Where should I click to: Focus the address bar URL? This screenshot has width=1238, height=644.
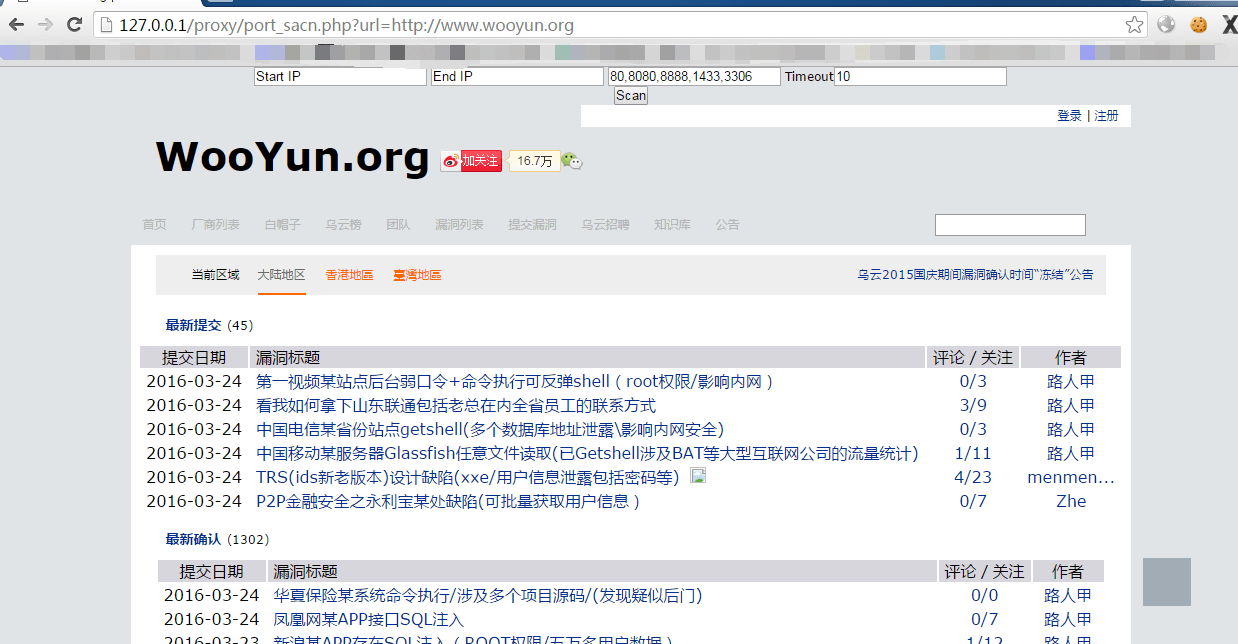click(620, 25)
